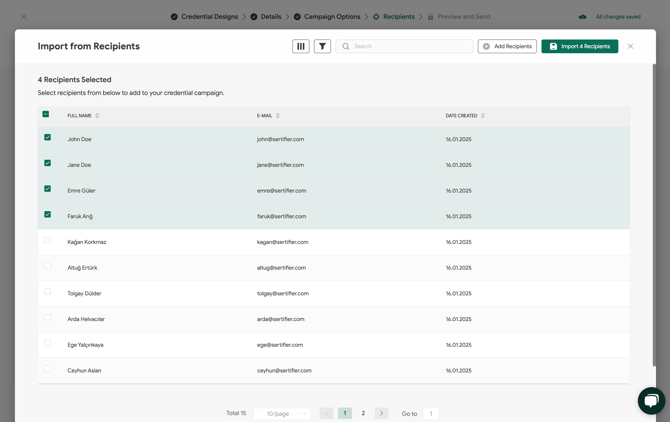Image resolution: width=670 pixels, height=422 pixels.
Task: Select Kağan Korkmaz's checkbox
Action: [x=47, y=241]
